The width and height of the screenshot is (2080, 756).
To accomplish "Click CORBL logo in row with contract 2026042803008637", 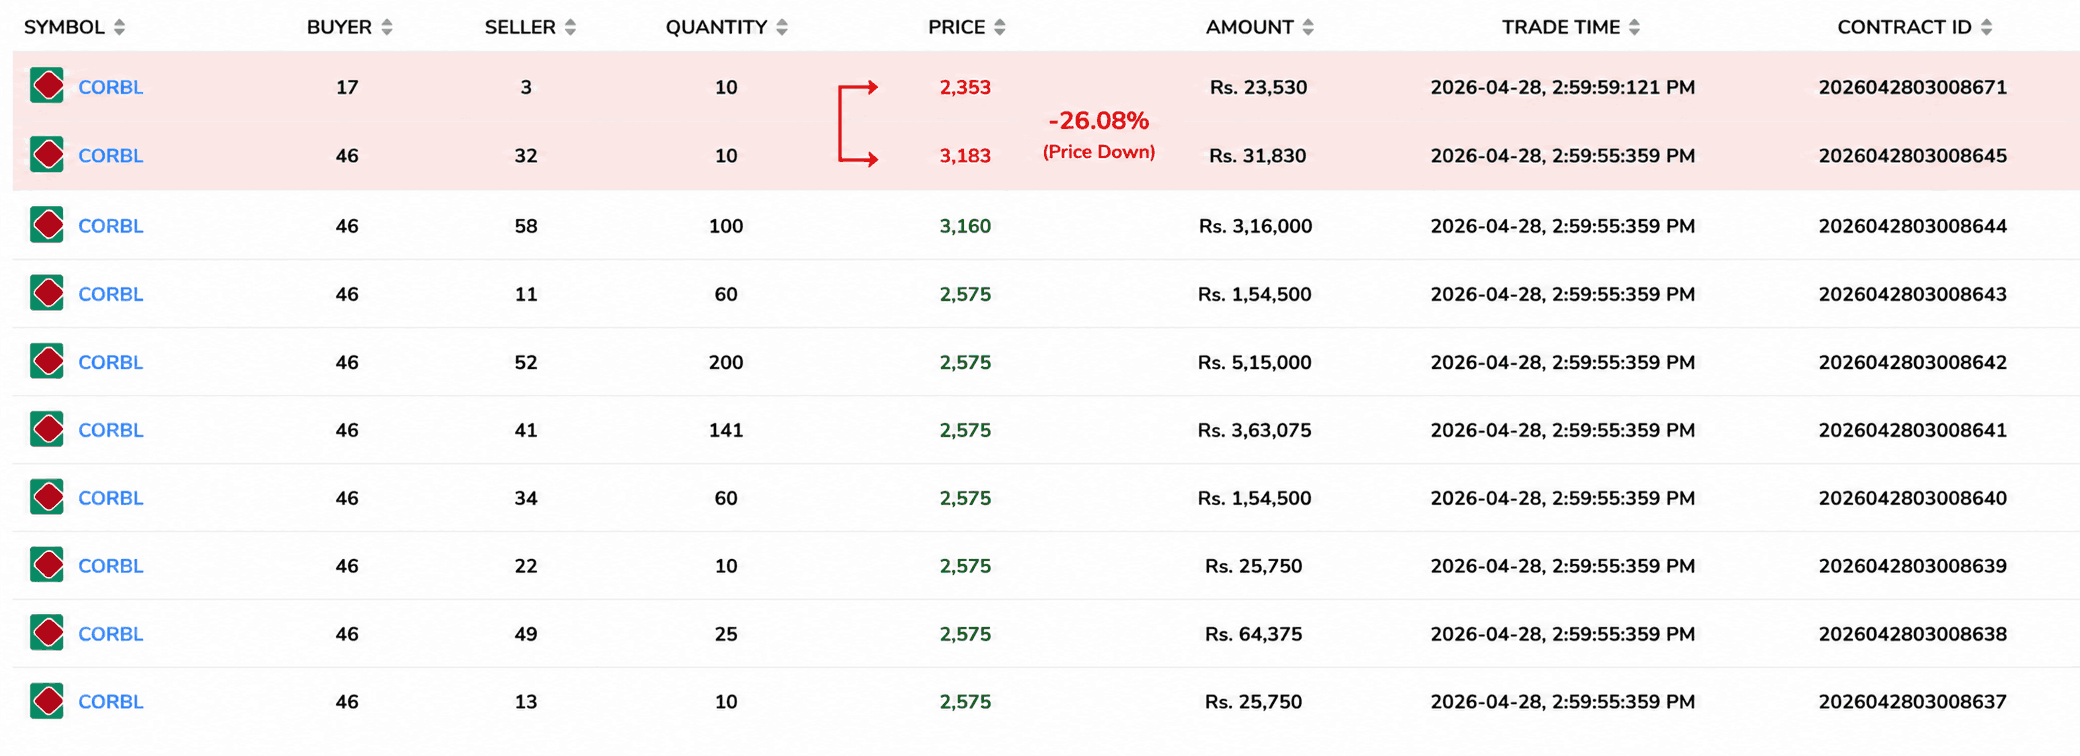I will (47, 701).
